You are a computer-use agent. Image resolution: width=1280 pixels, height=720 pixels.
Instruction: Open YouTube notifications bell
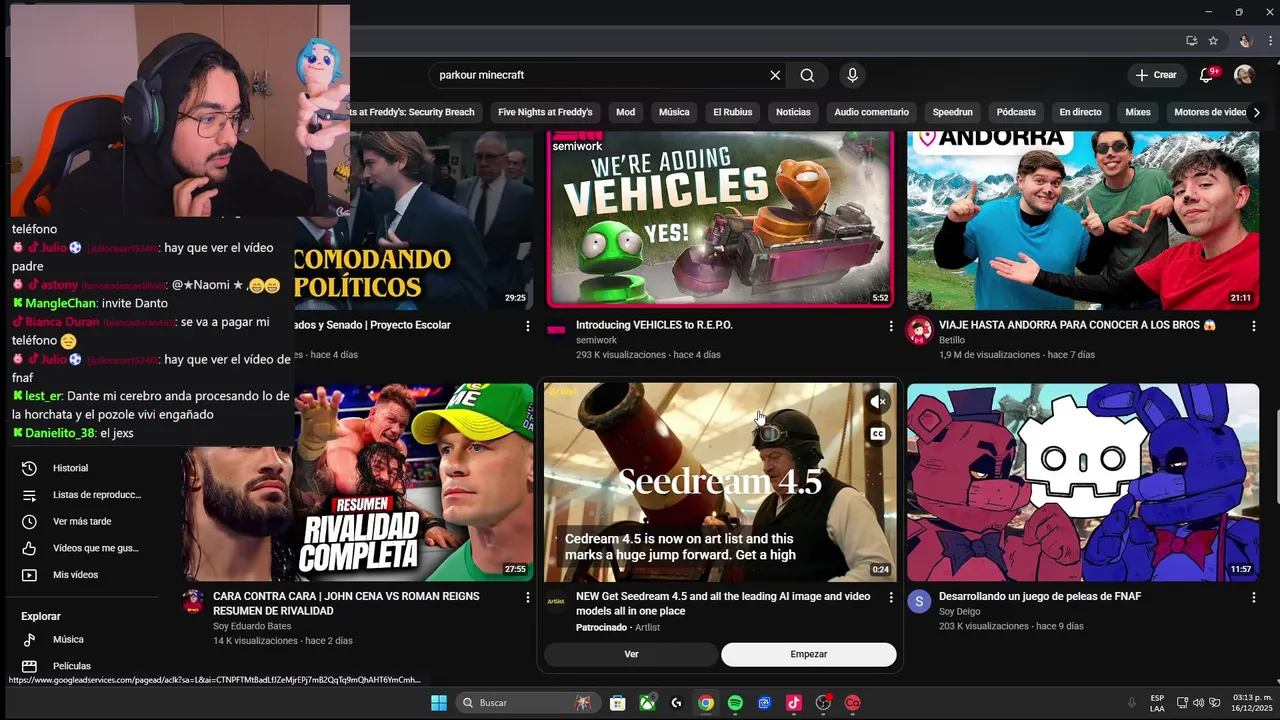pyautogui.click(x=1206, y=75)
